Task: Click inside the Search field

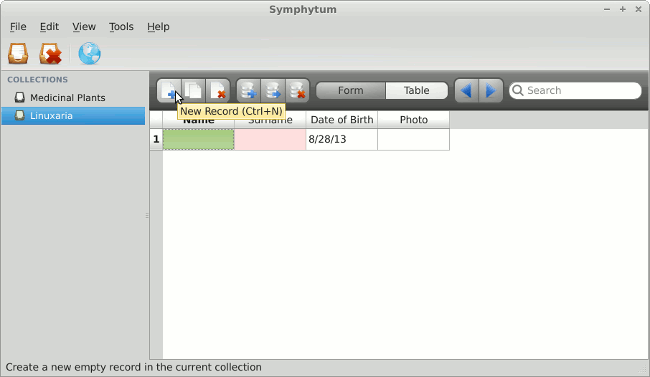Action: 575,90
